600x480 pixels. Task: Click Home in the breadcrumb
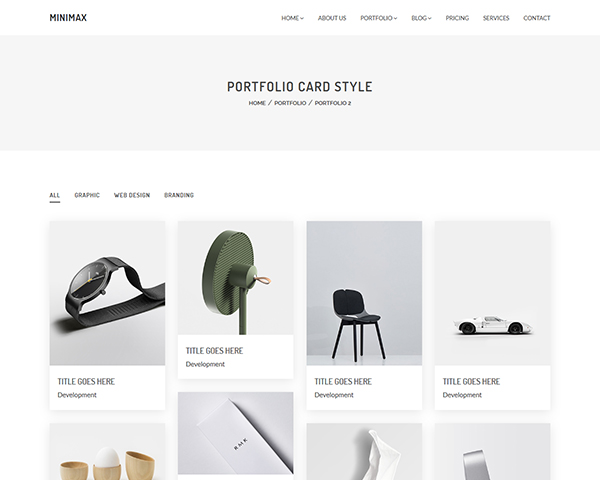(257, 103)
